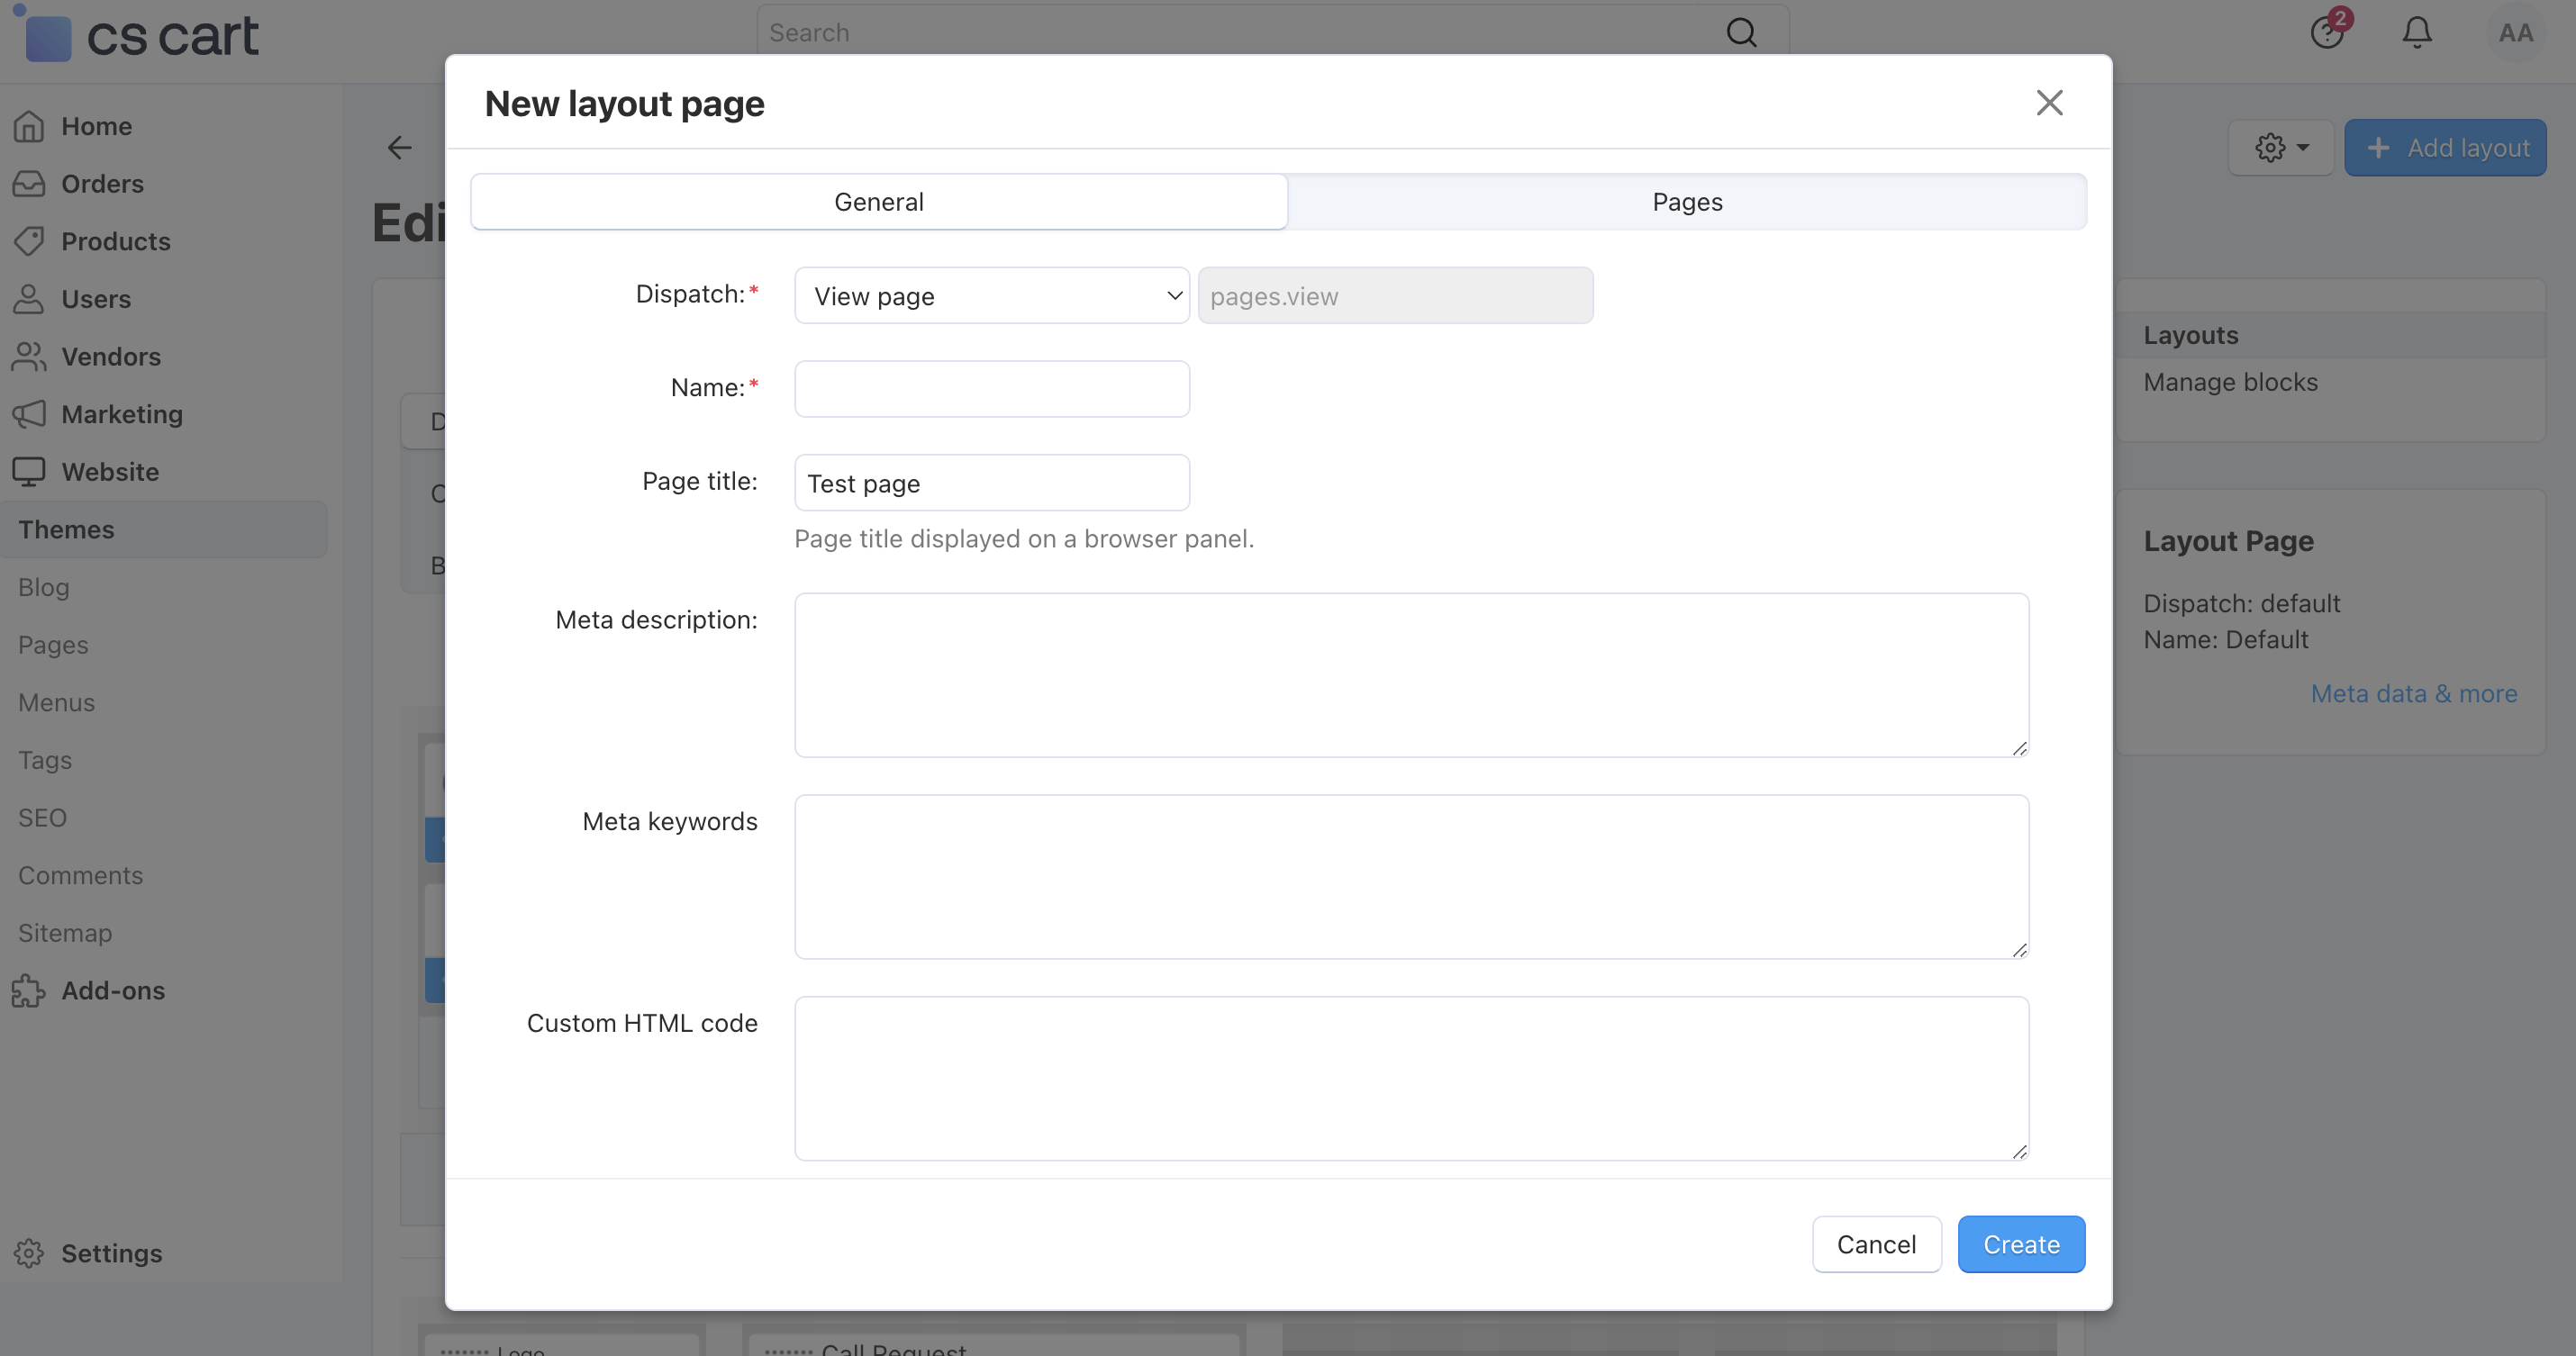Open the Sitemap sidebar item
Image resolution: width=2576 pixels, height=1356 pixels.
tap(65, 933)
